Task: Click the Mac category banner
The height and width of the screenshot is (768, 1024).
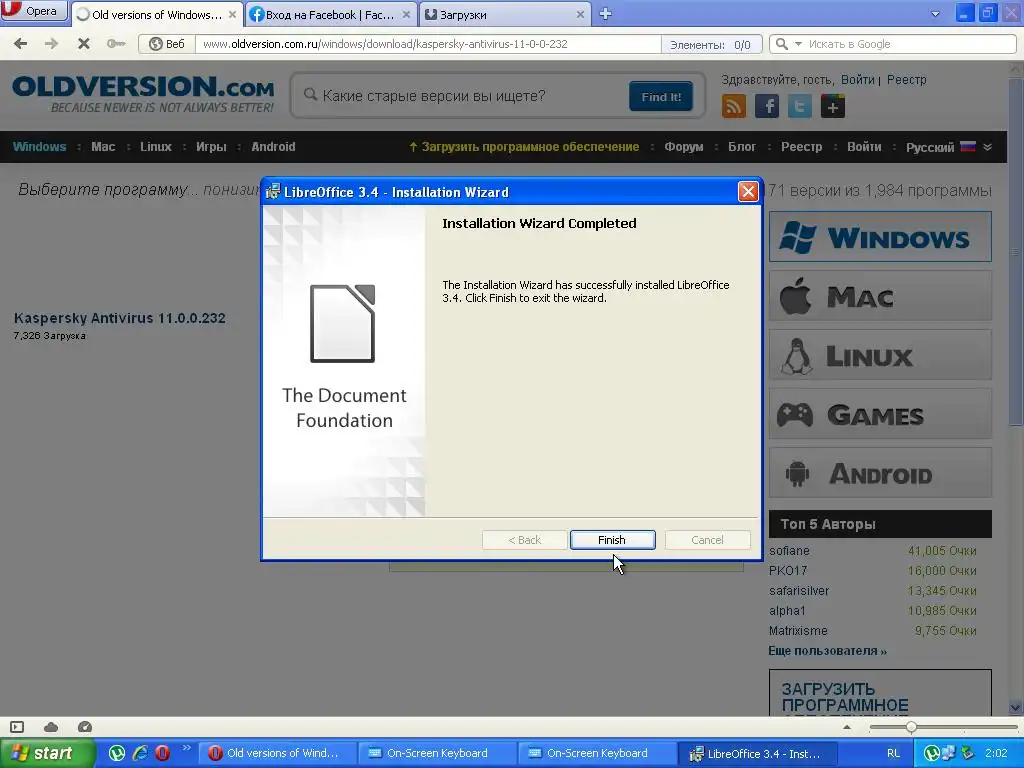Action: [x=880, y=296]
